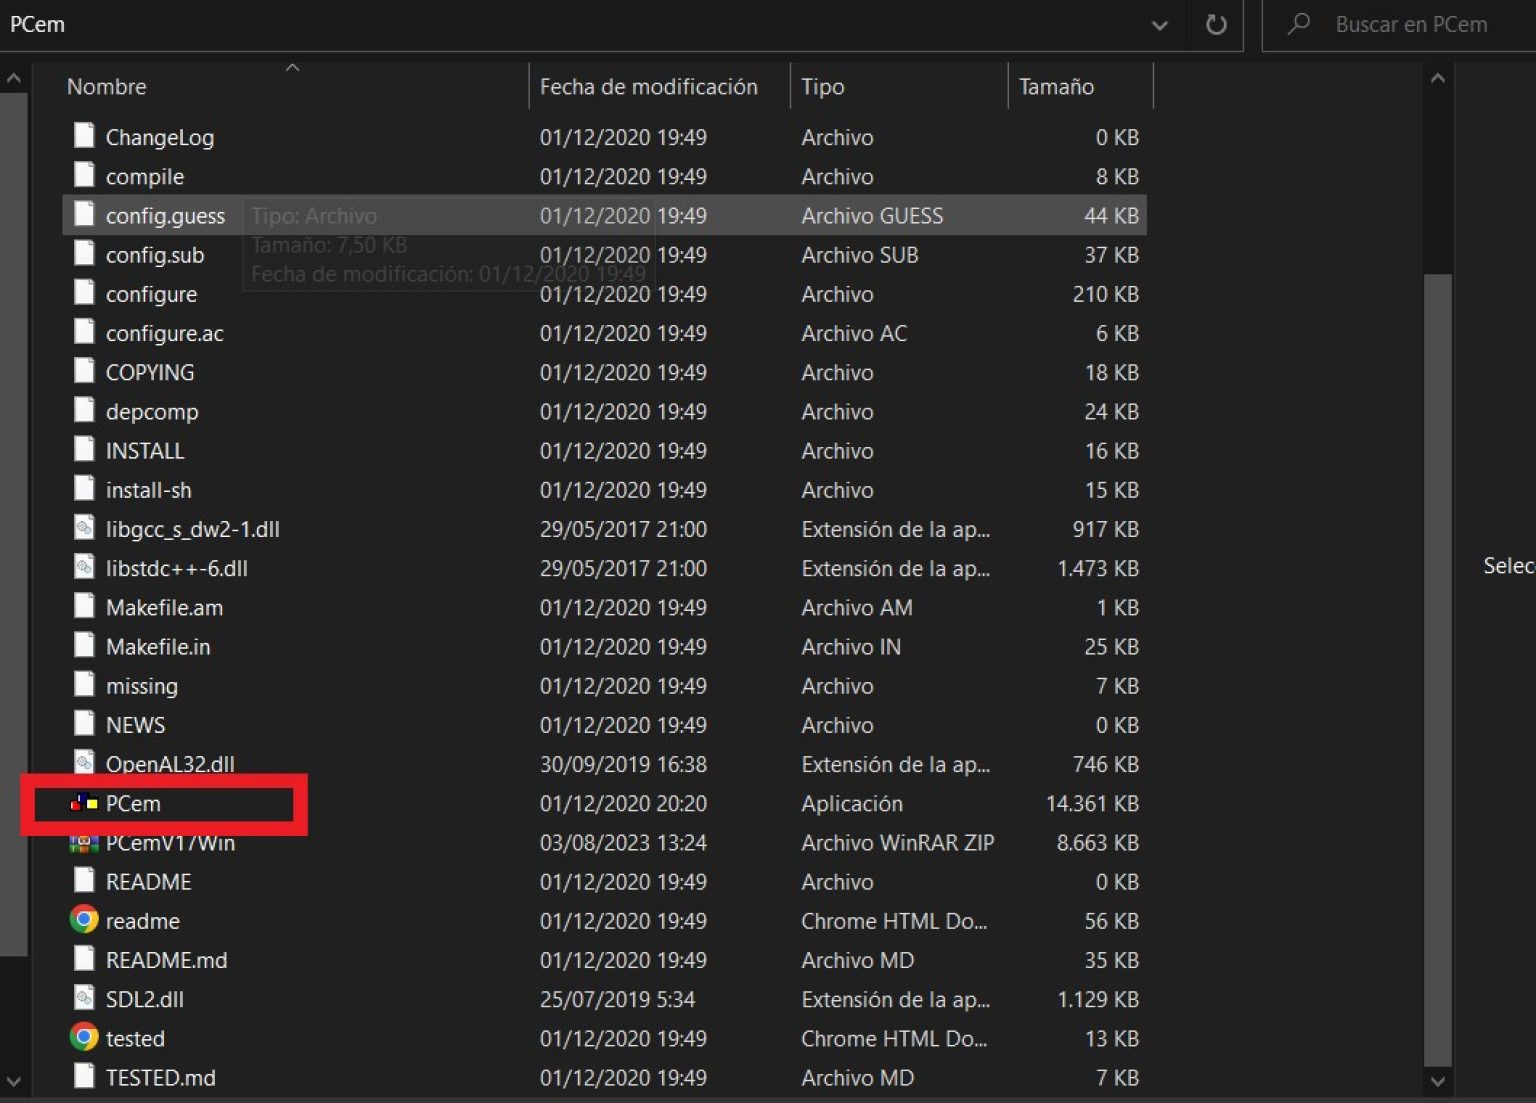Click the refresh icon beside address bar
The image size is (1536, 1103).
coord(1215,24)
